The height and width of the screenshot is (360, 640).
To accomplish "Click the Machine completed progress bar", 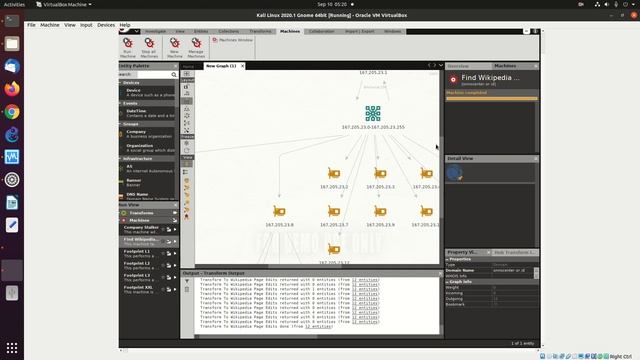I will click(x=492, y=98).
